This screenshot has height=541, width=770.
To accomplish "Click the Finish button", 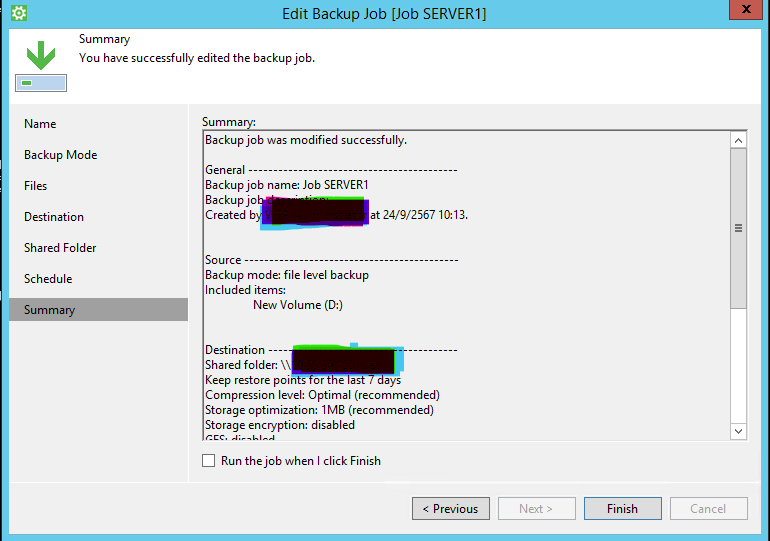I will (622, 509).
